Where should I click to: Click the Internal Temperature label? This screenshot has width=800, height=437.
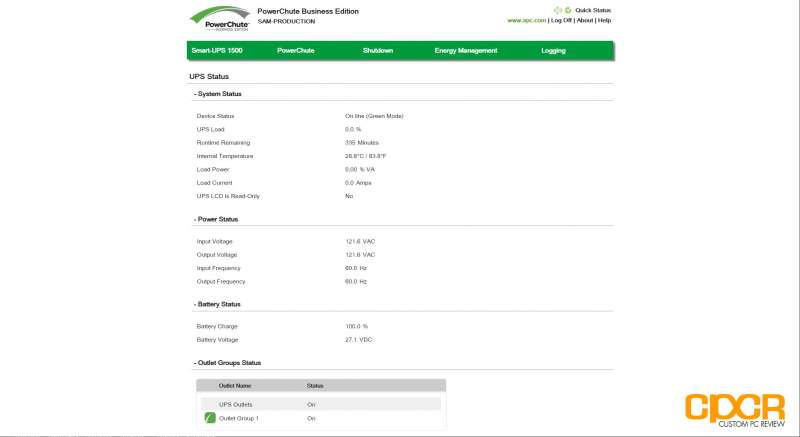(x=225, y=156)
